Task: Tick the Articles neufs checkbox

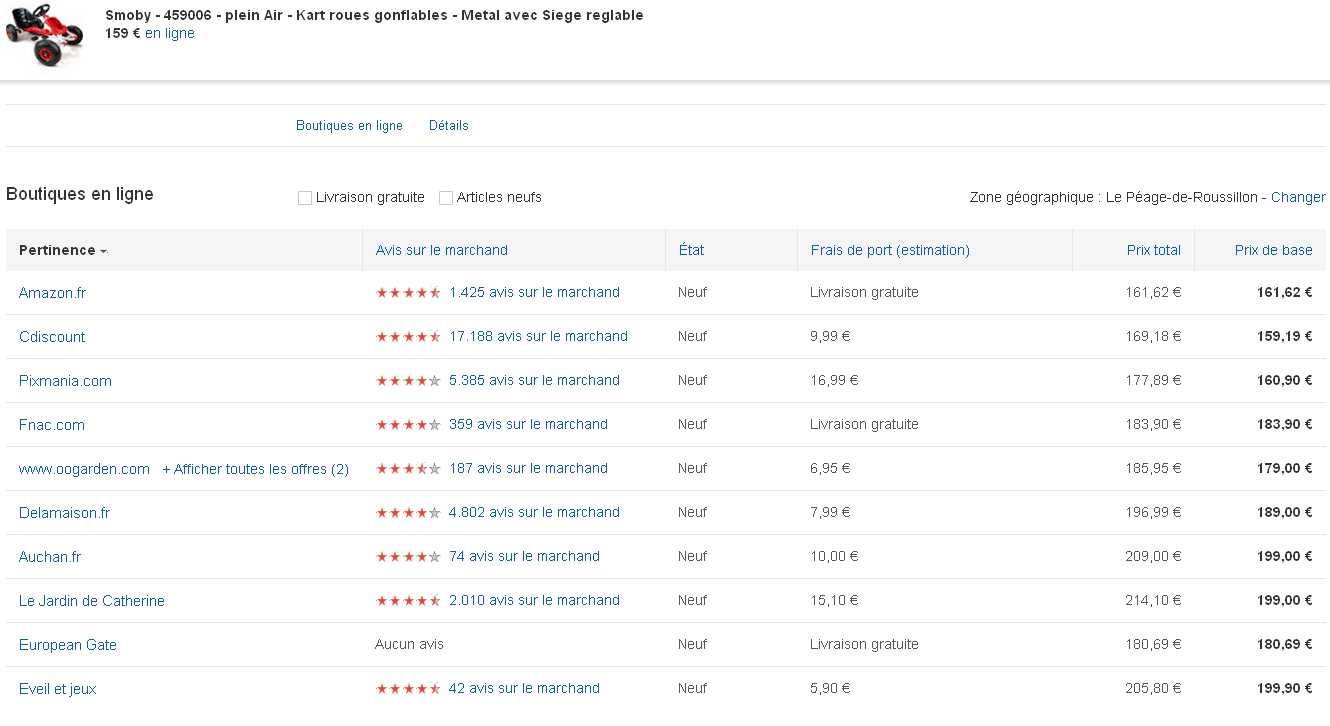Action: (x=446, y=198)
